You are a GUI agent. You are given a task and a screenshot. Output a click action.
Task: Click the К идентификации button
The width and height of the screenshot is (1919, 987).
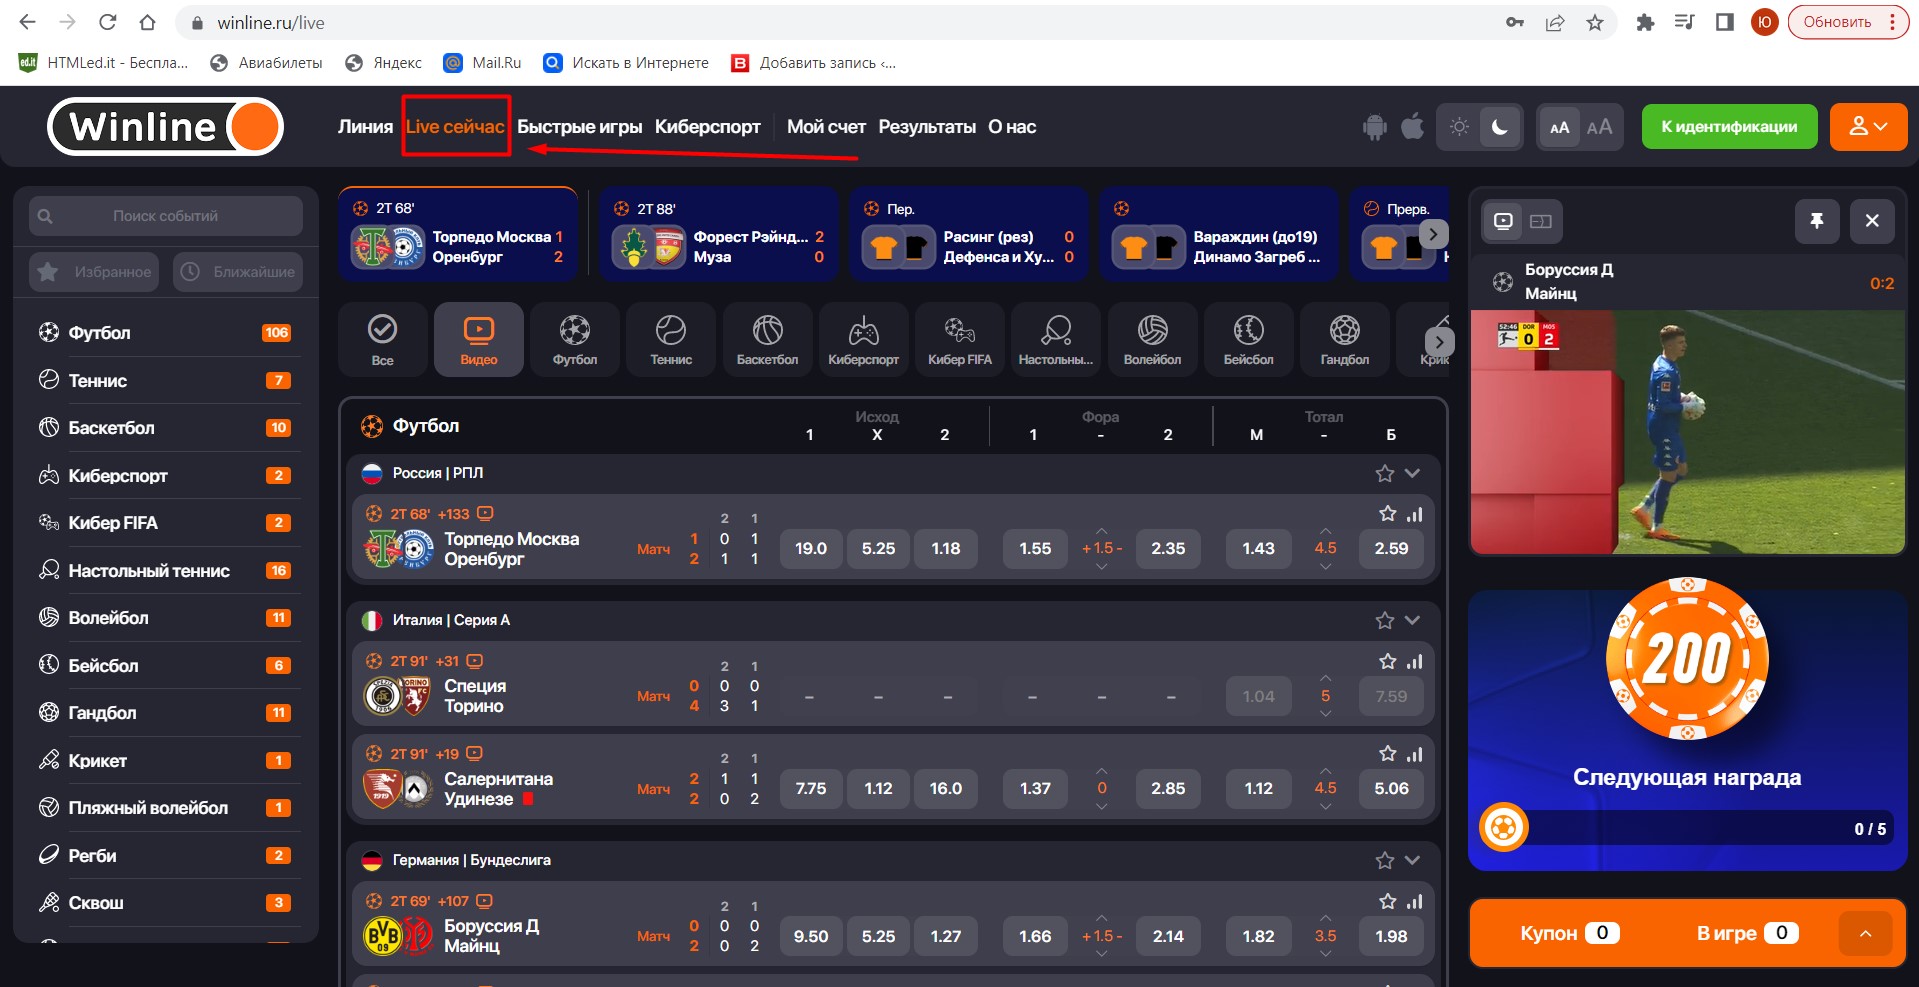pyautogui.click(x=1729, y=127)
